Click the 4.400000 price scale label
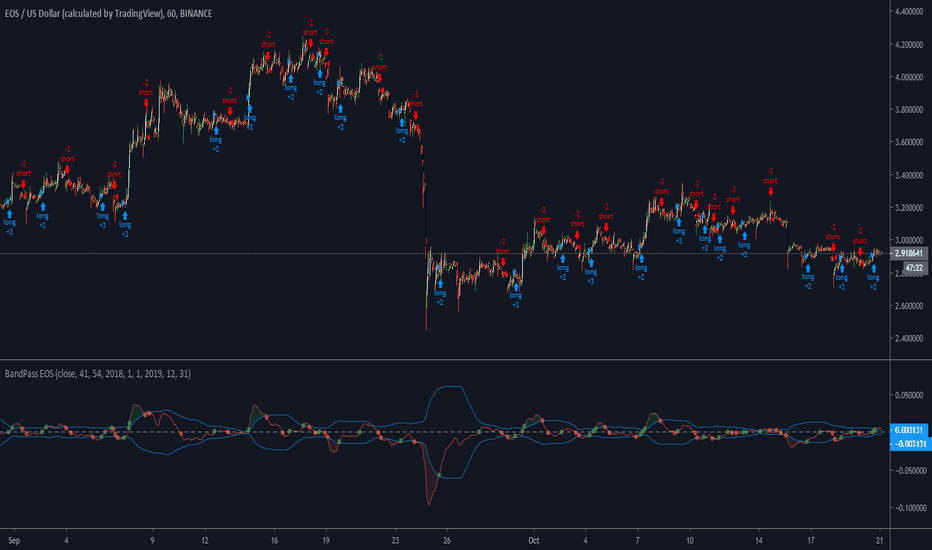932x550 pixels. [908, 11]
